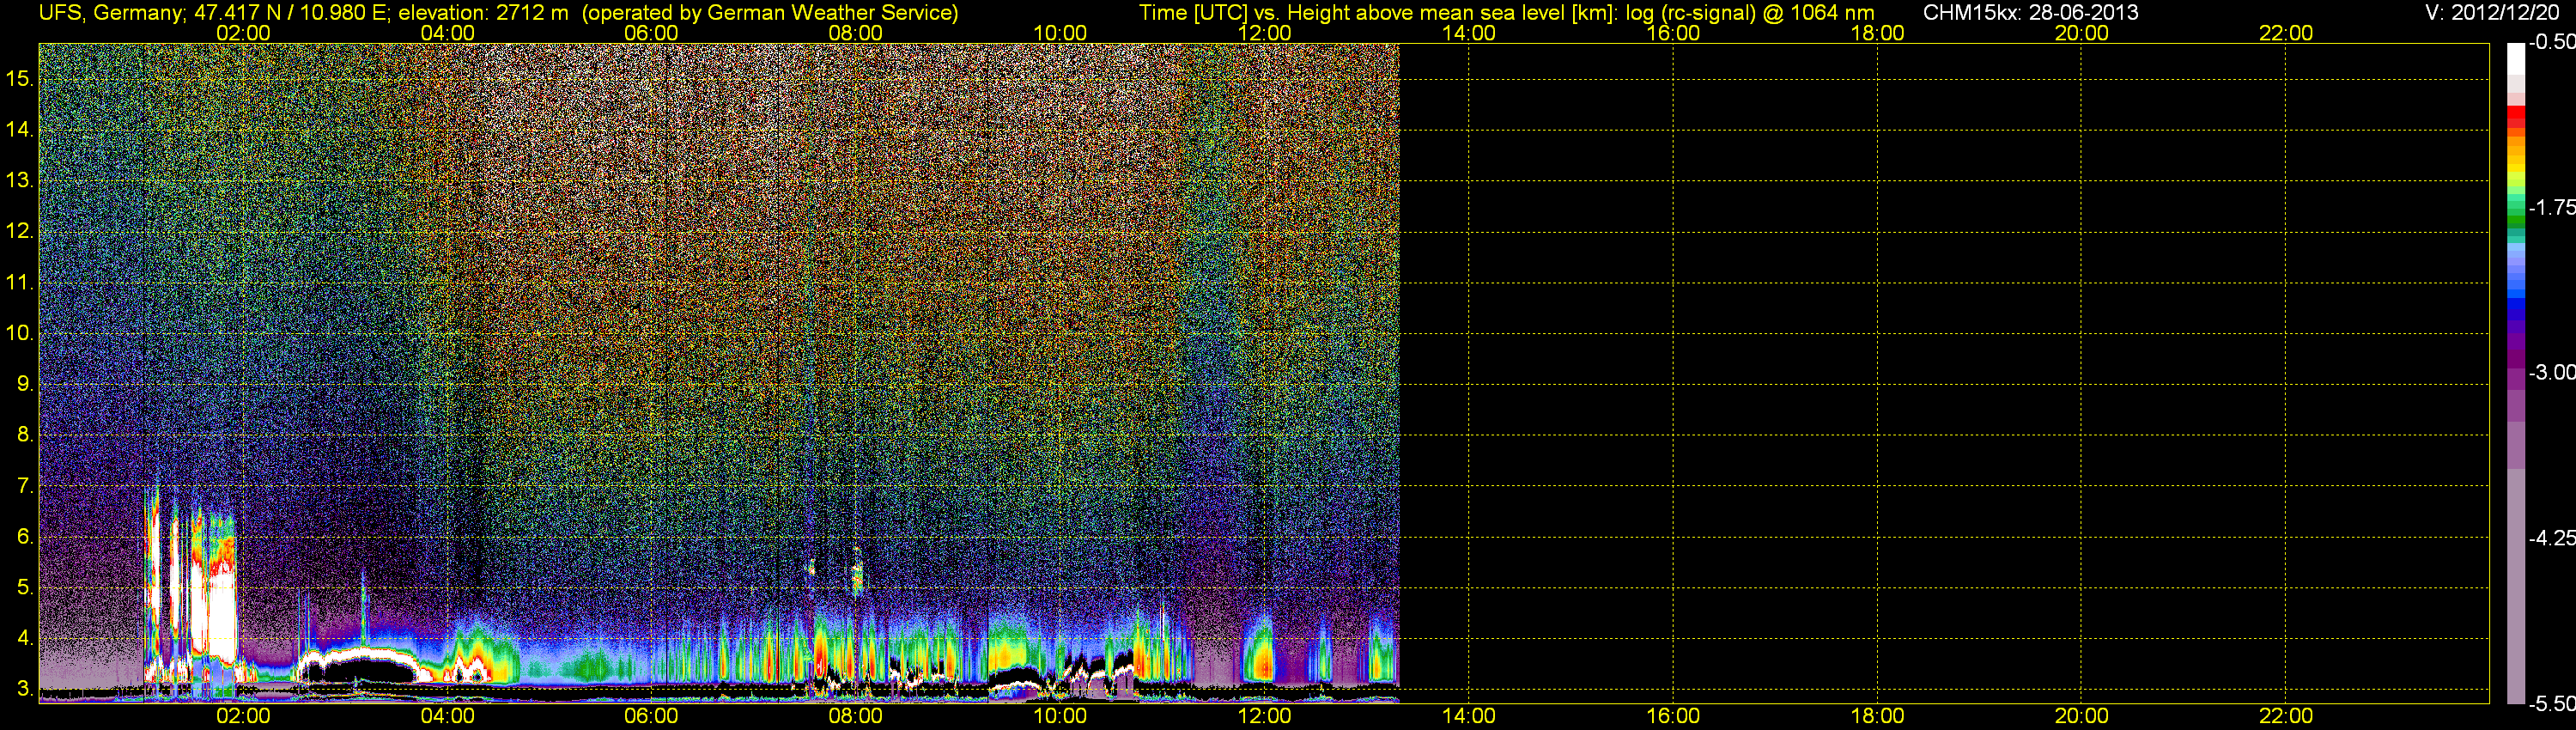
Task: Click the 12:00 label on the bottom time axis
Action: (1264, 716)
